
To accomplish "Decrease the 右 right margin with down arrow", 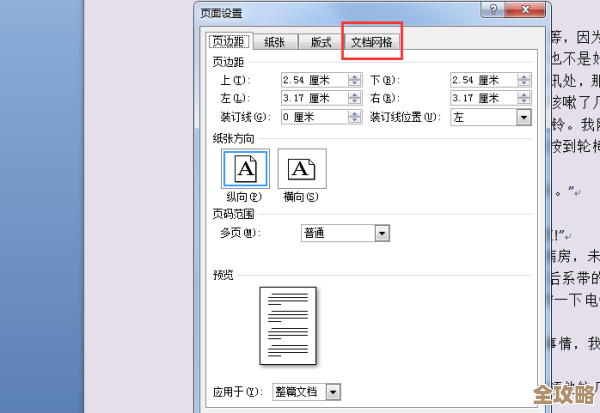I will pyautogui.click(x=524, y=101).
